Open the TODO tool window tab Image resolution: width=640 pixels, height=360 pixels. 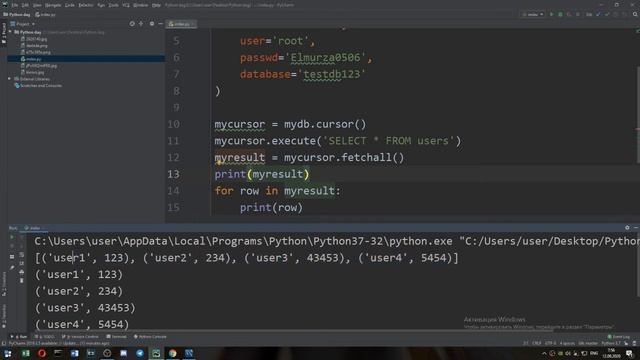[44, 337]
